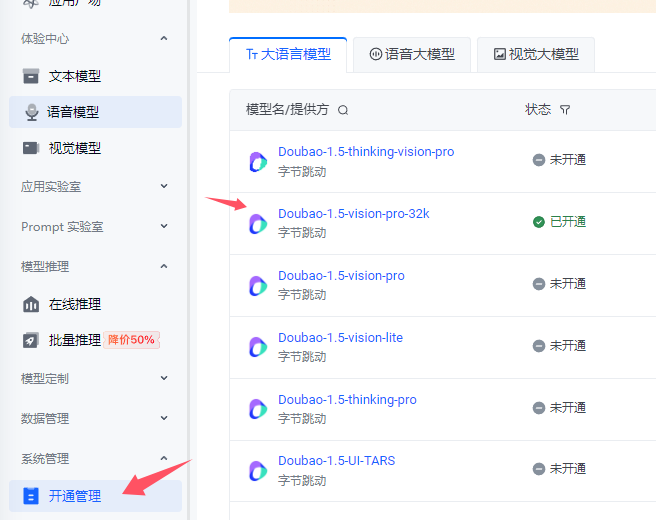Select the 大语言模型 tab
The width and height of the screenshot is (656, 520).
(x=288, y=55)
